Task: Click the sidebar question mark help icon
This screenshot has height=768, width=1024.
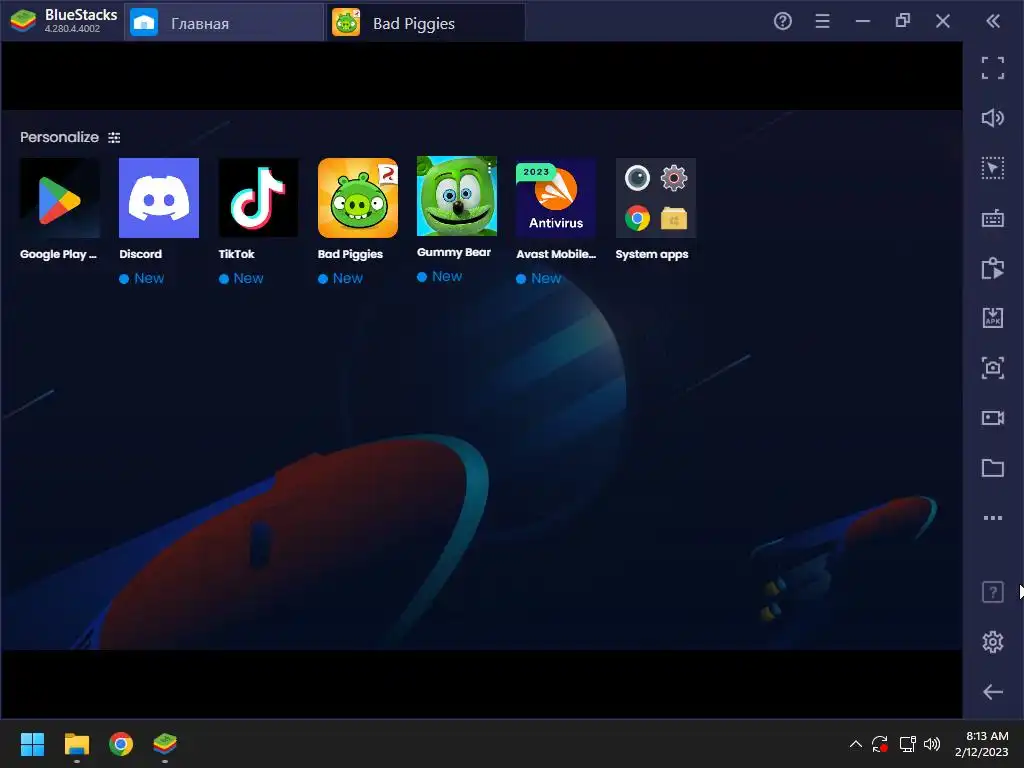Action: (x=993, y=592)
